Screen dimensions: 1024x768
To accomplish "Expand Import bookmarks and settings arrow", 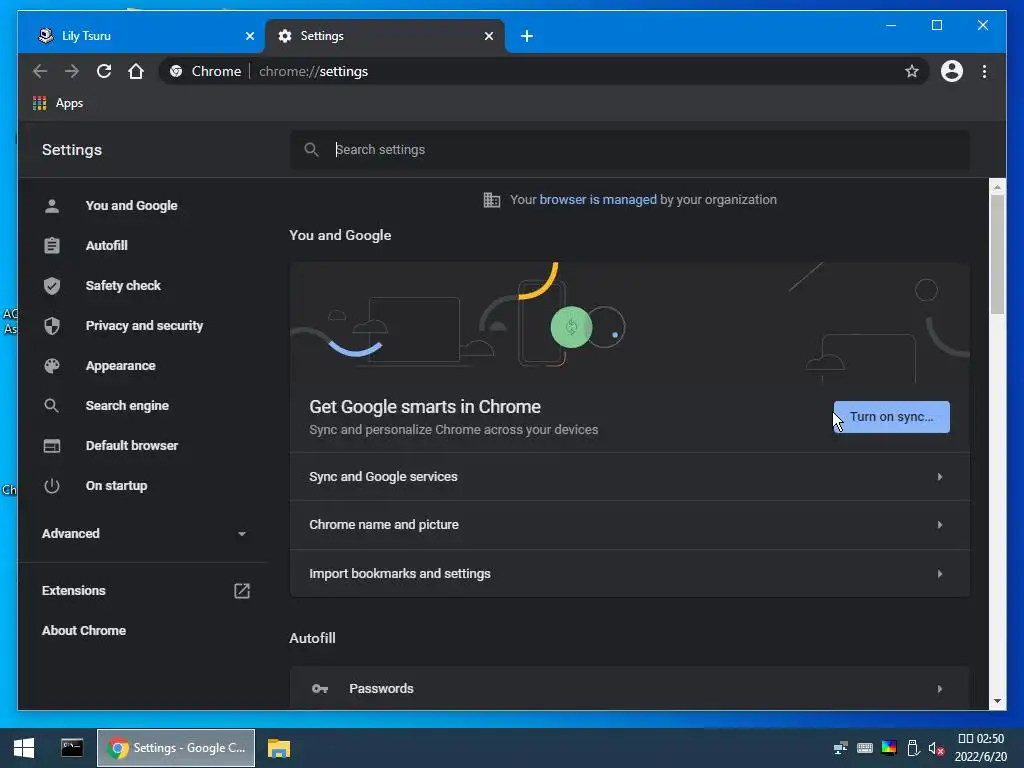I will click(940, 573).
